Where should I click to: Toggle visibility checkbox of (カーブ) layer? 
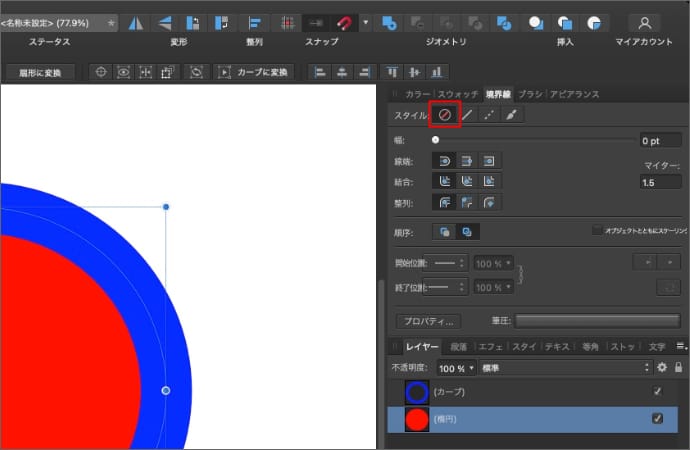pos(657,391)
